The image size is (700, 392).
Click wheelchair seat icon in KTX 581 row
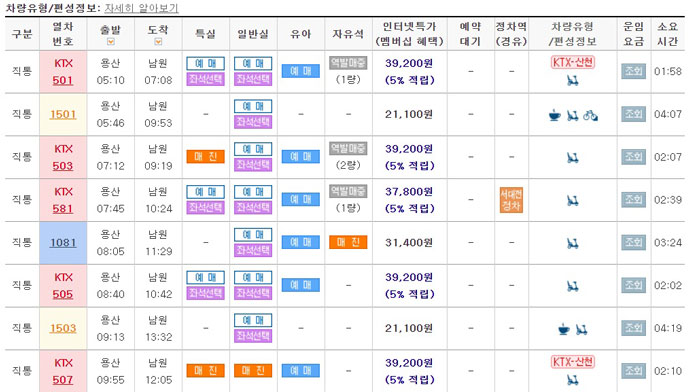coord(573,200)
